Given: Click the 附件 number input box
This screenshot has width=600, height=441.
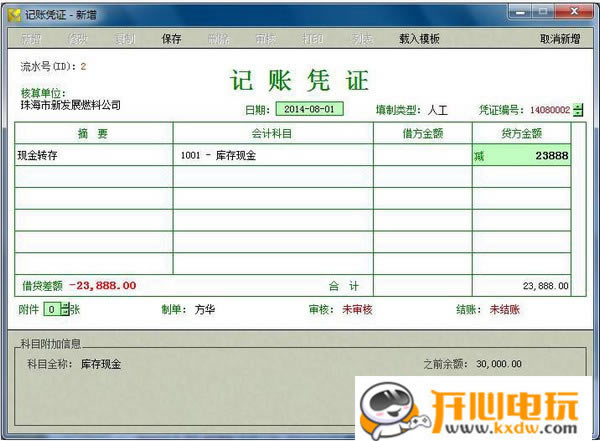Looking at the screenshot, I should tap(53, 310).
